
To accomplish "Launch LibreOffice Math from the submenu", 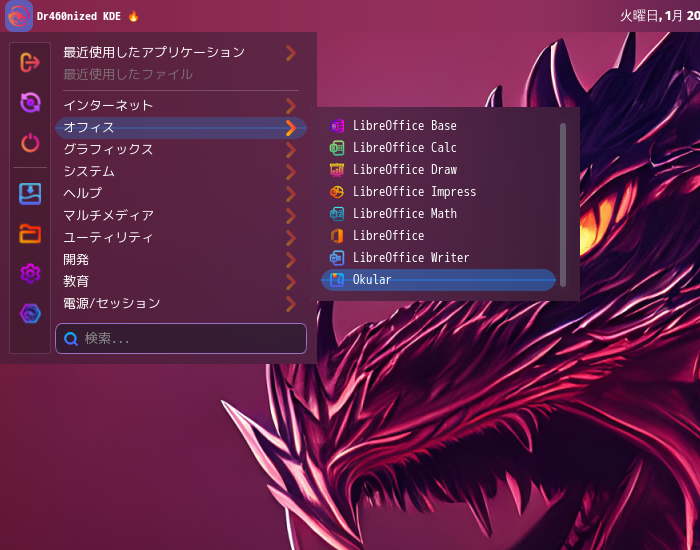I will coord(438,214).
